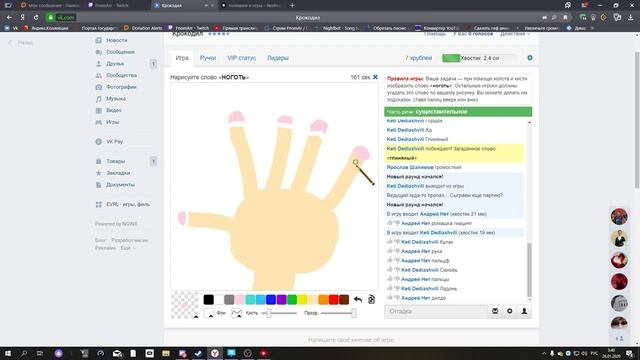Click the Назад back link
This screenshot has width=640, height=360.
pos(21,42)
